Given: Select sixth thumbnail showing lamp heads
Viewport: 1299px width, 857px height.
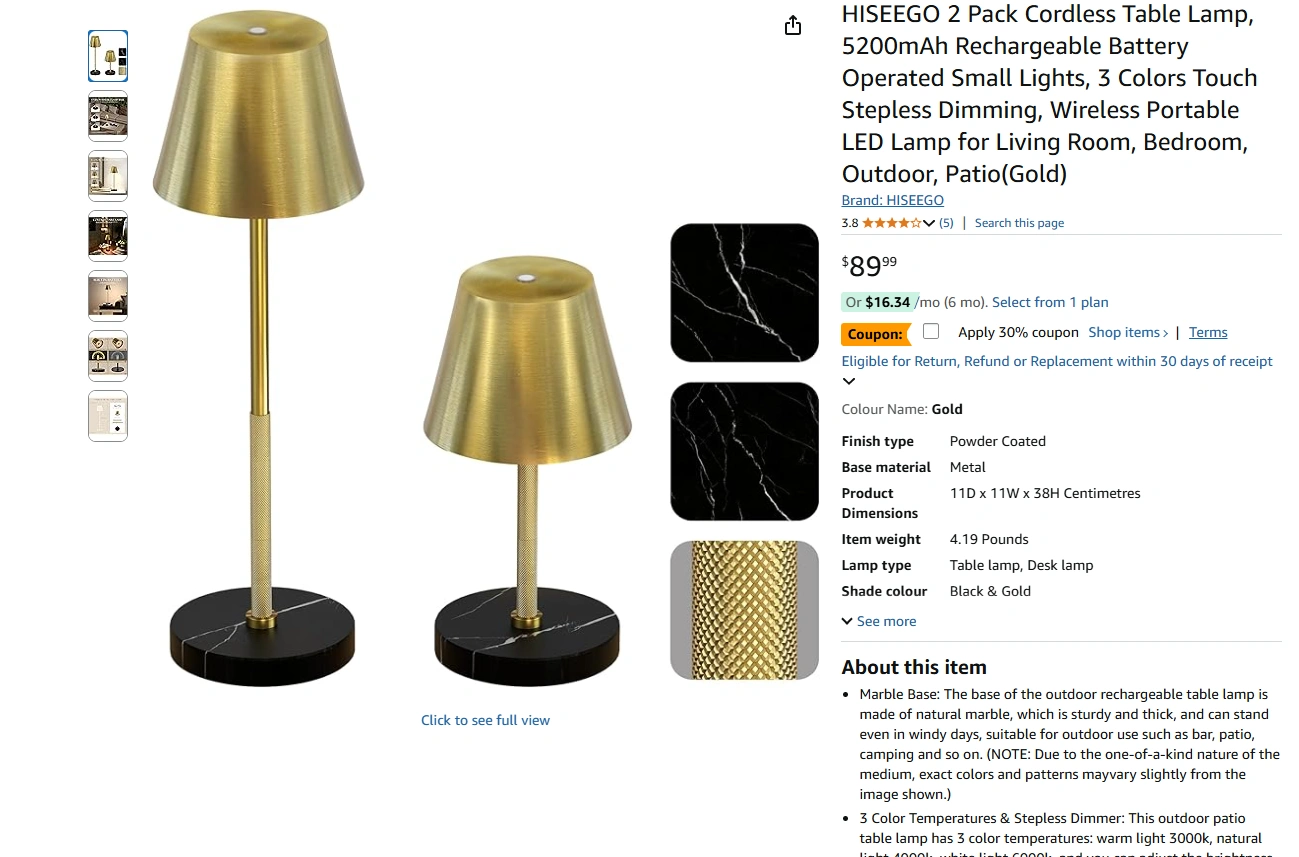Looking at the screenshot, I should [108, 356].
